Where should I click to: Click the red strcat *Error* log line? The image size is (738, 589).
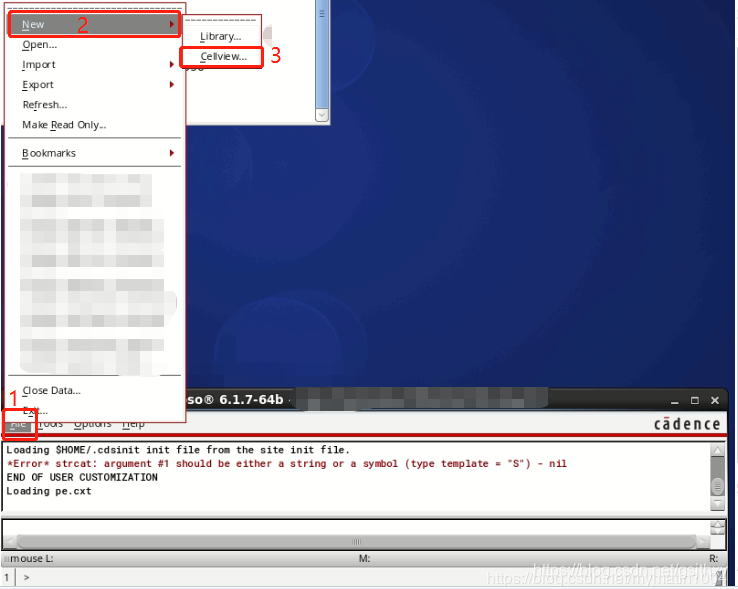[287, 464]
